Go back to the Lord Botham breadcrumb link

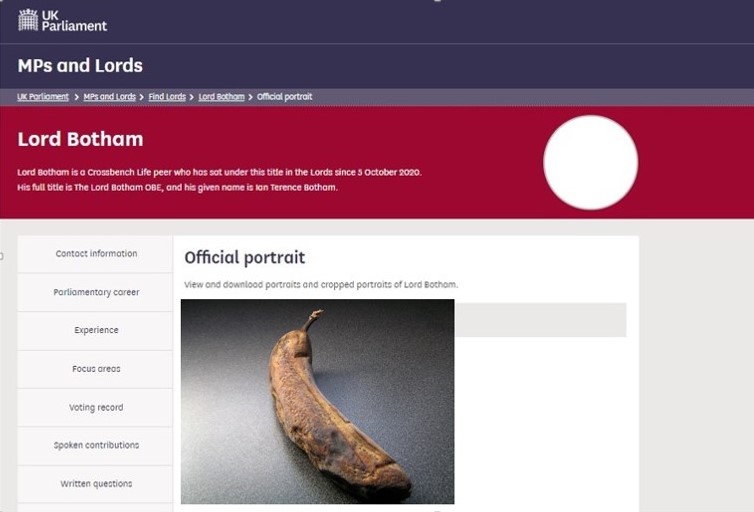coord(222,97)
